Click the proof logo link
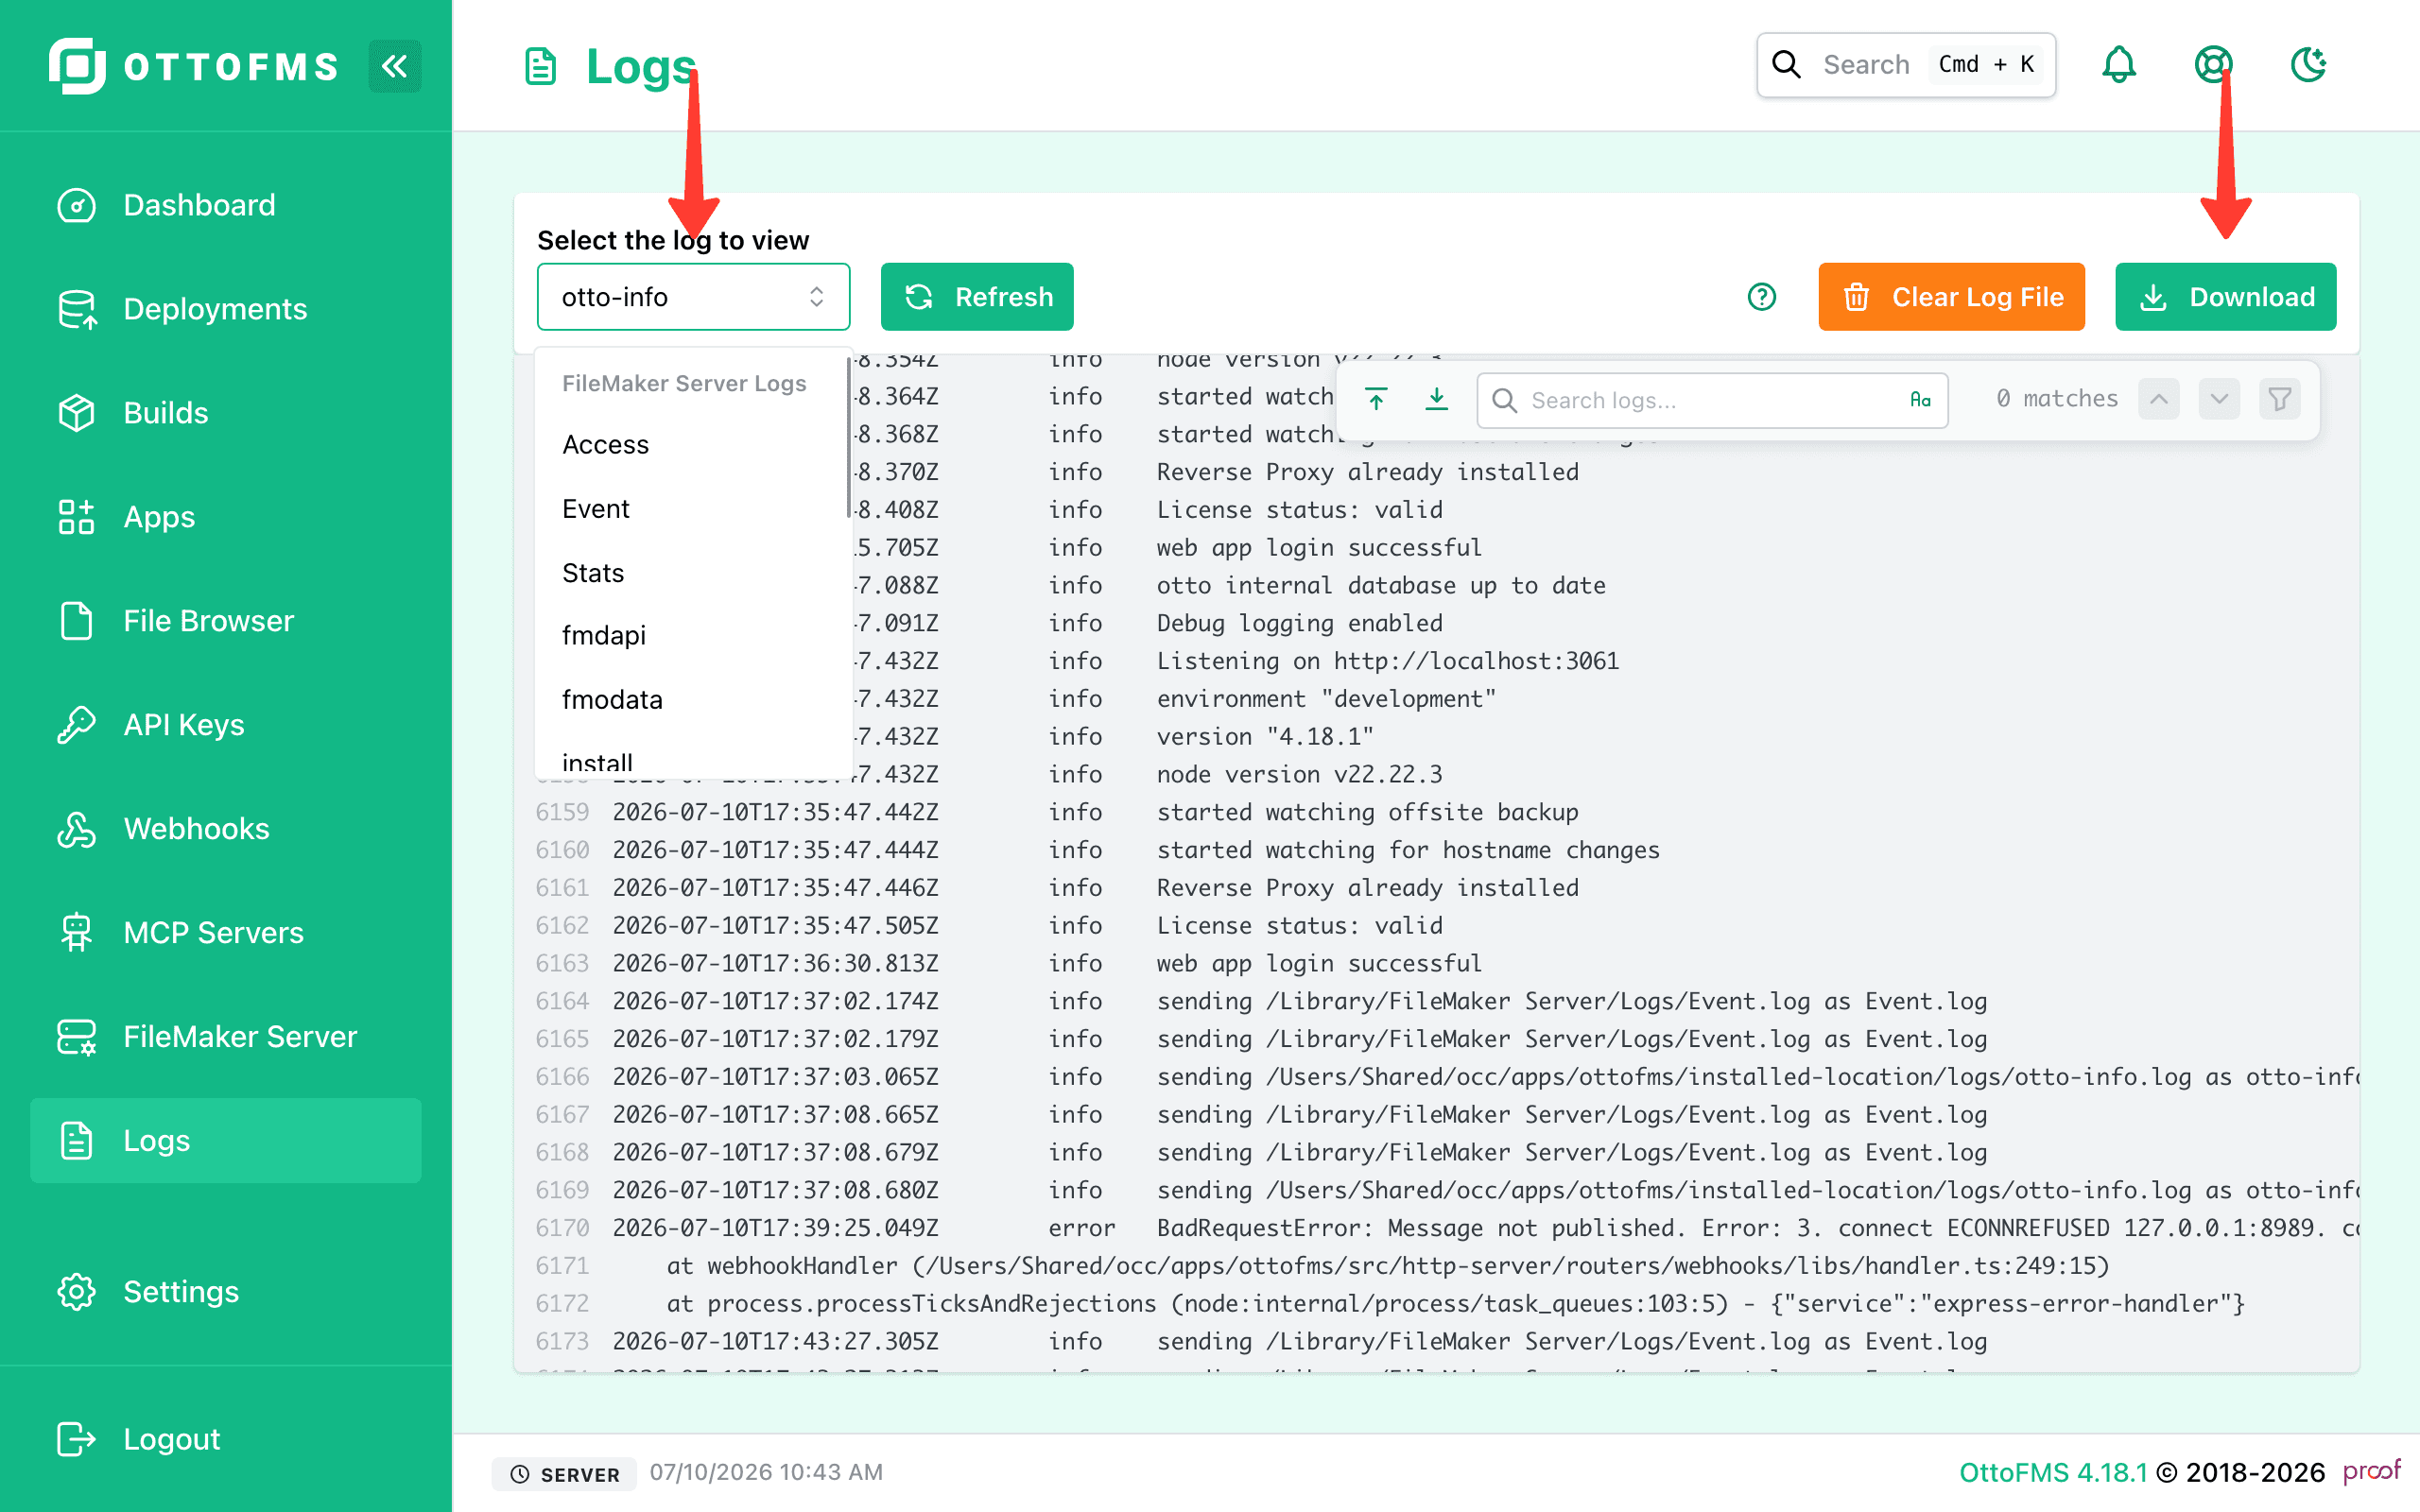The height and width of the screenshot is (1512, 2420). point(2371,1471)
